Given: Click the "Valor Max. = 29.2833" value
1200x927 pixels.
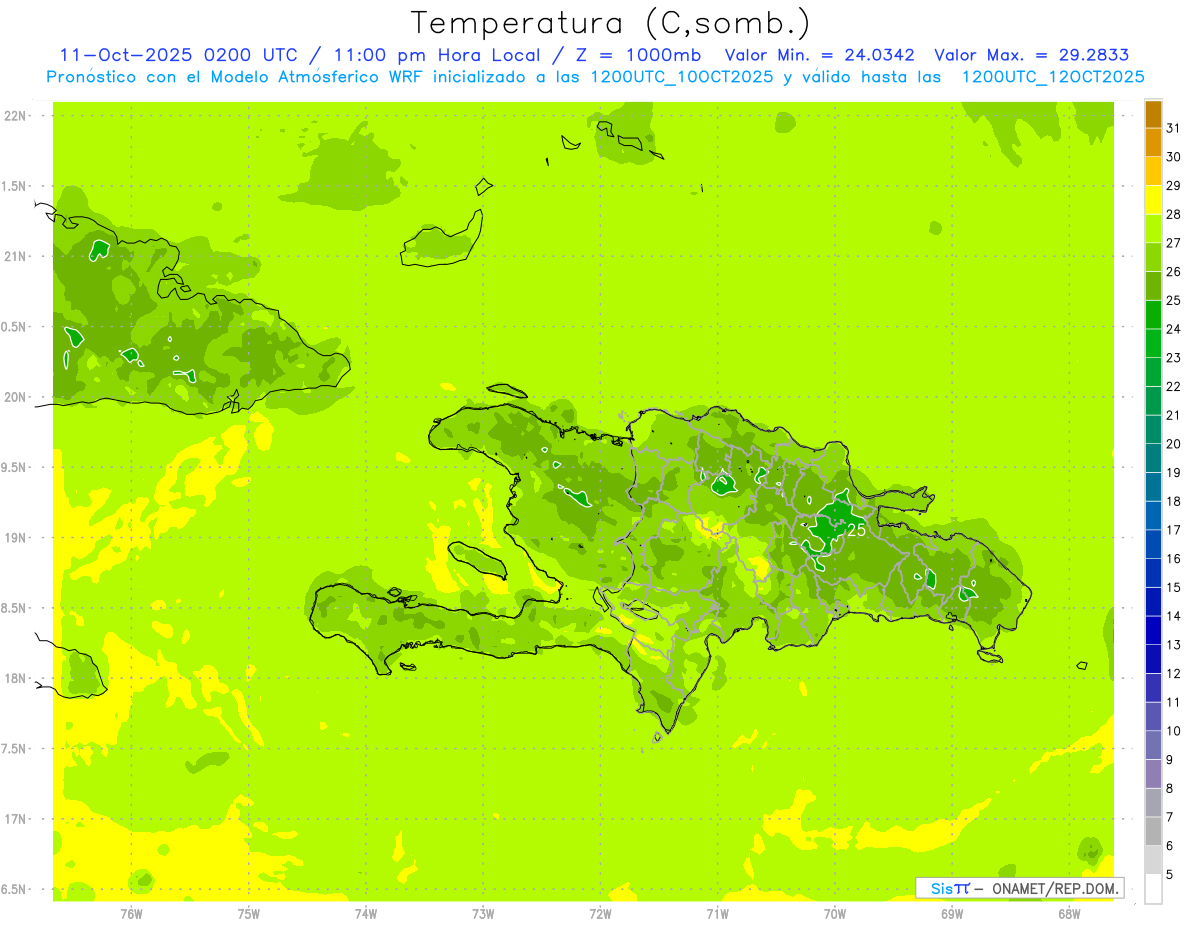Looking at the screenshot, I should pyautogui.click(x=1031, y=55).
